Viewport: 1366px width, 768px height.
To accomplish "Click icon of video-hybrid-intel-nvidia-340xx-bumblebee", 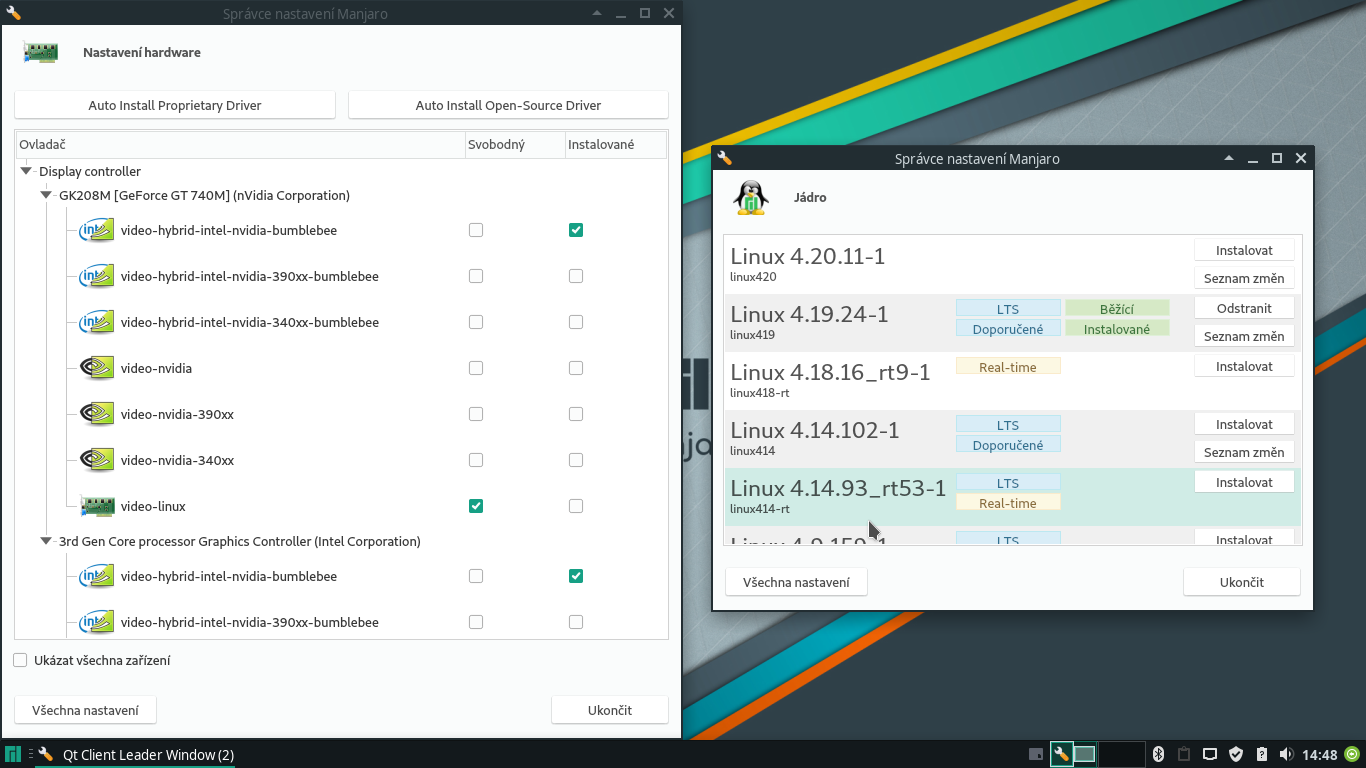I will coord(96,322).
